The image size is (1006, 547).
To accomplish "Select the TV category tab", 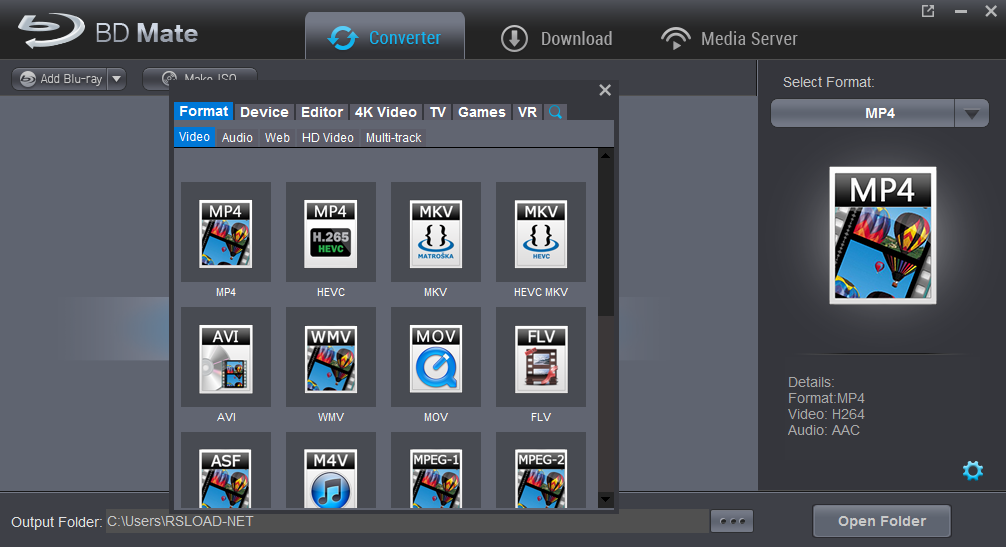I will (x=438, y=112).
